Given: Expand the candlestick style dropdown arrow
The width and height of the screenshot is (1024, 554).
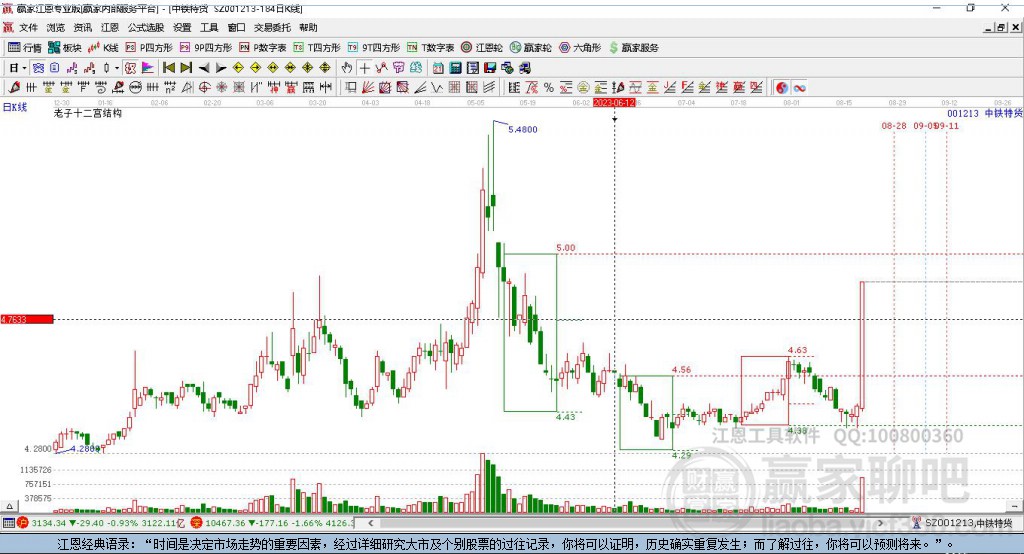Looking at the screenshot, I should pyautogui.click(x=117, y=68).
